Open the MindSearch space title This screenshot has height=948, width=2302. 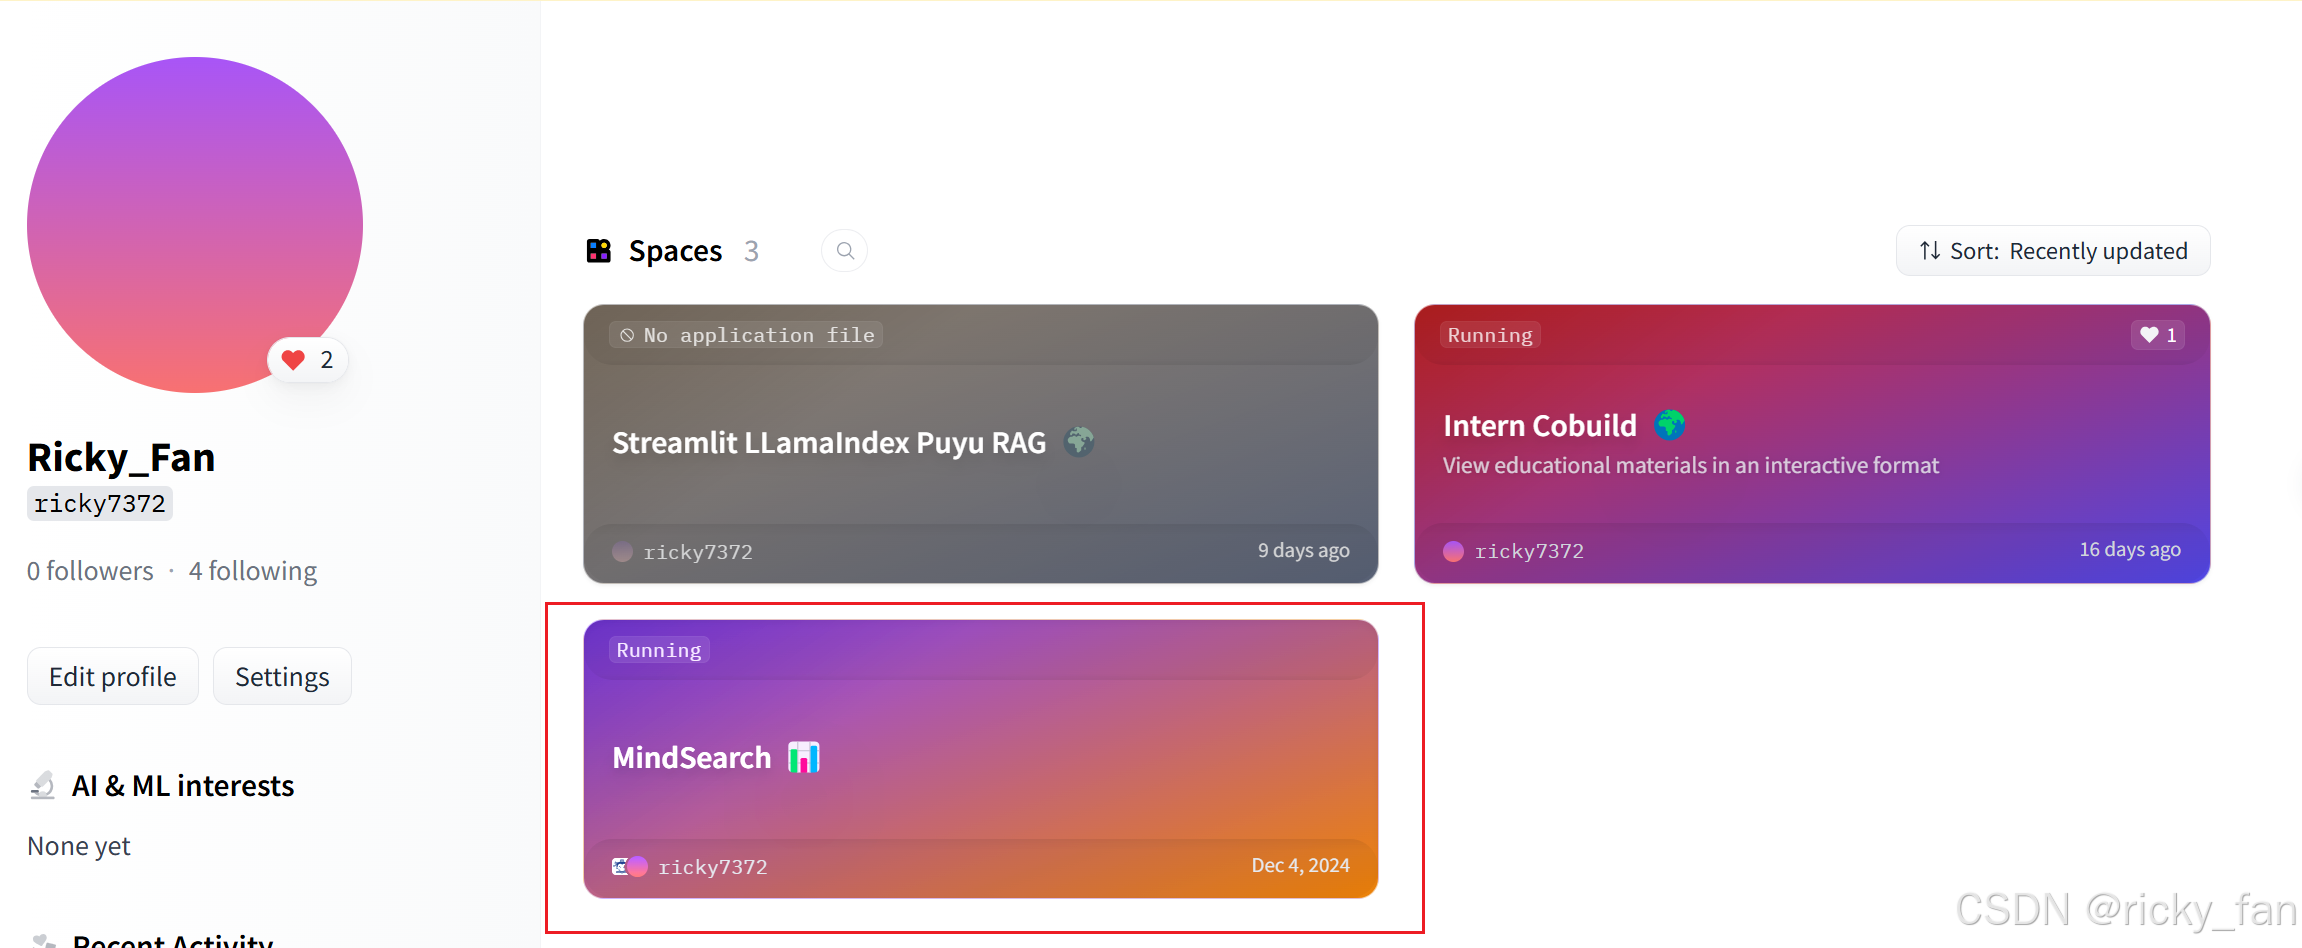pos(692,757)
